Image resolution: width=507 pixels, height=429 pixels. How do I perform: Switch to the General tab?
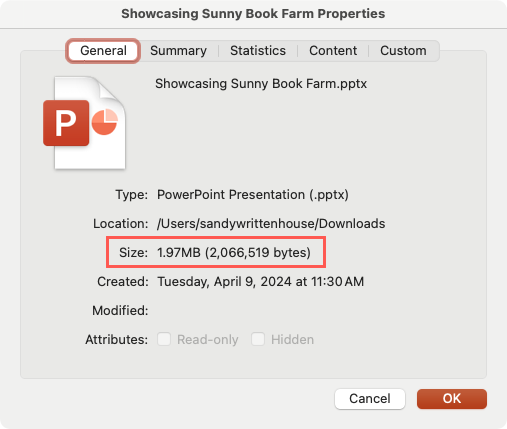(x=103, y=51)
